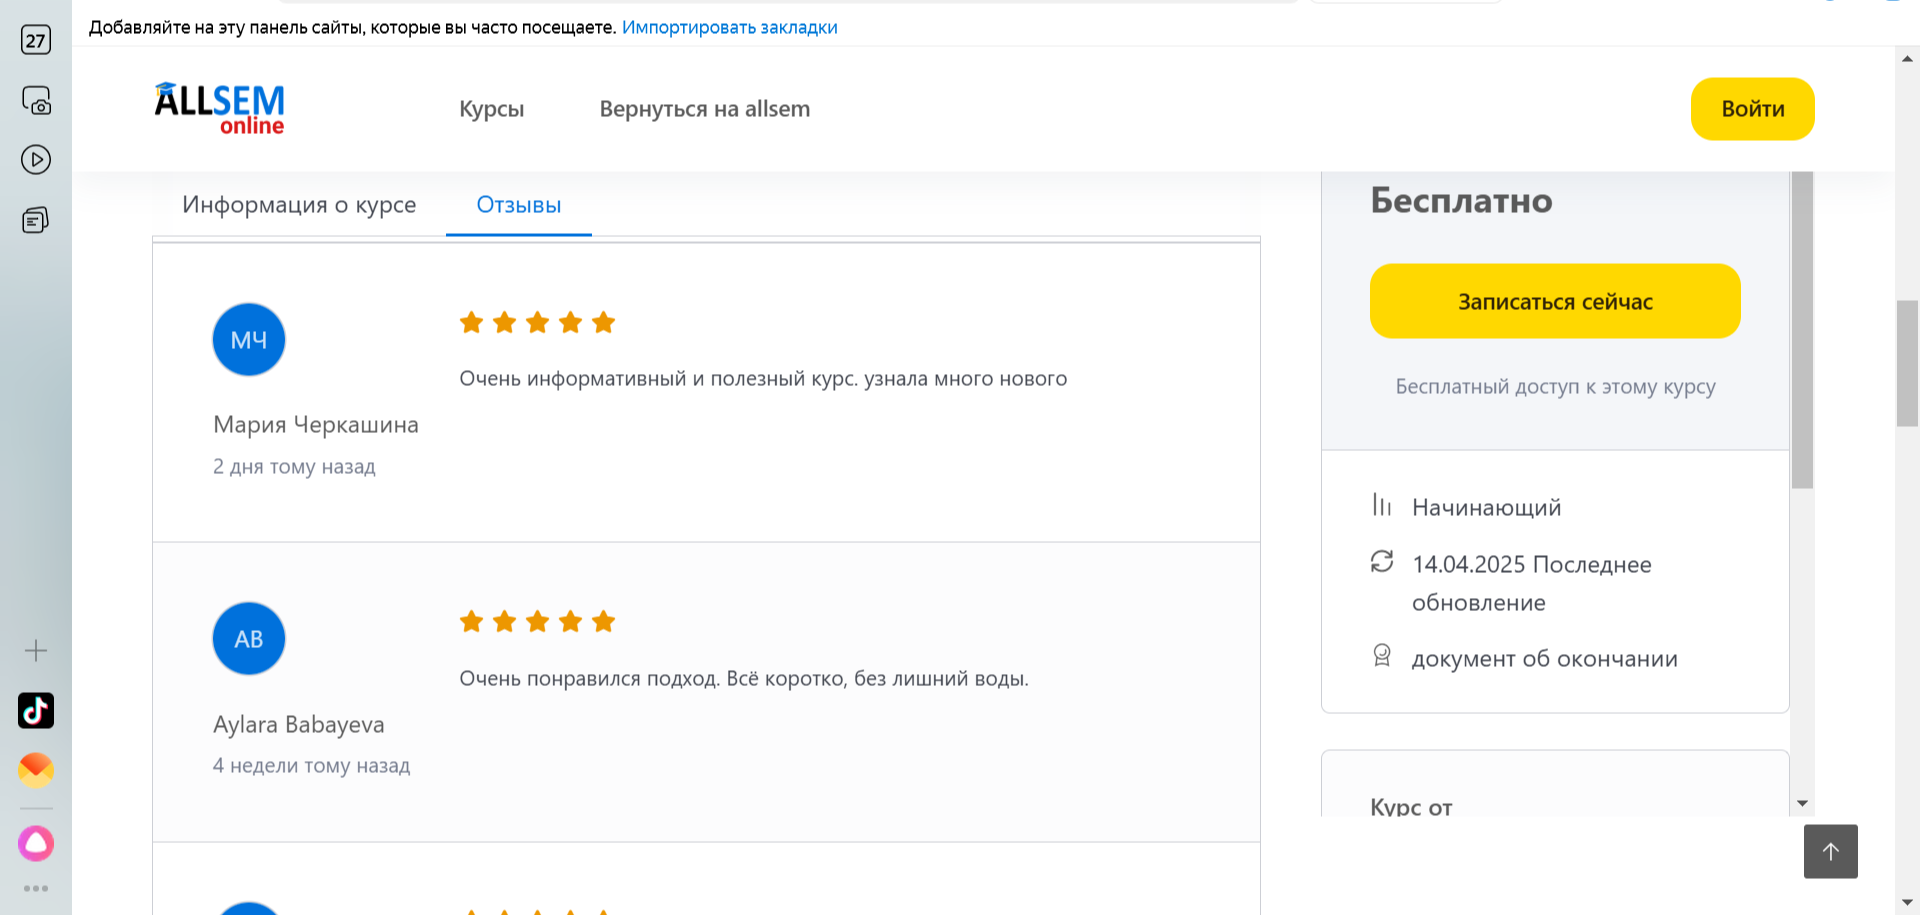
Task: Open Alice assistant purple icon
Action: [36, 843]
